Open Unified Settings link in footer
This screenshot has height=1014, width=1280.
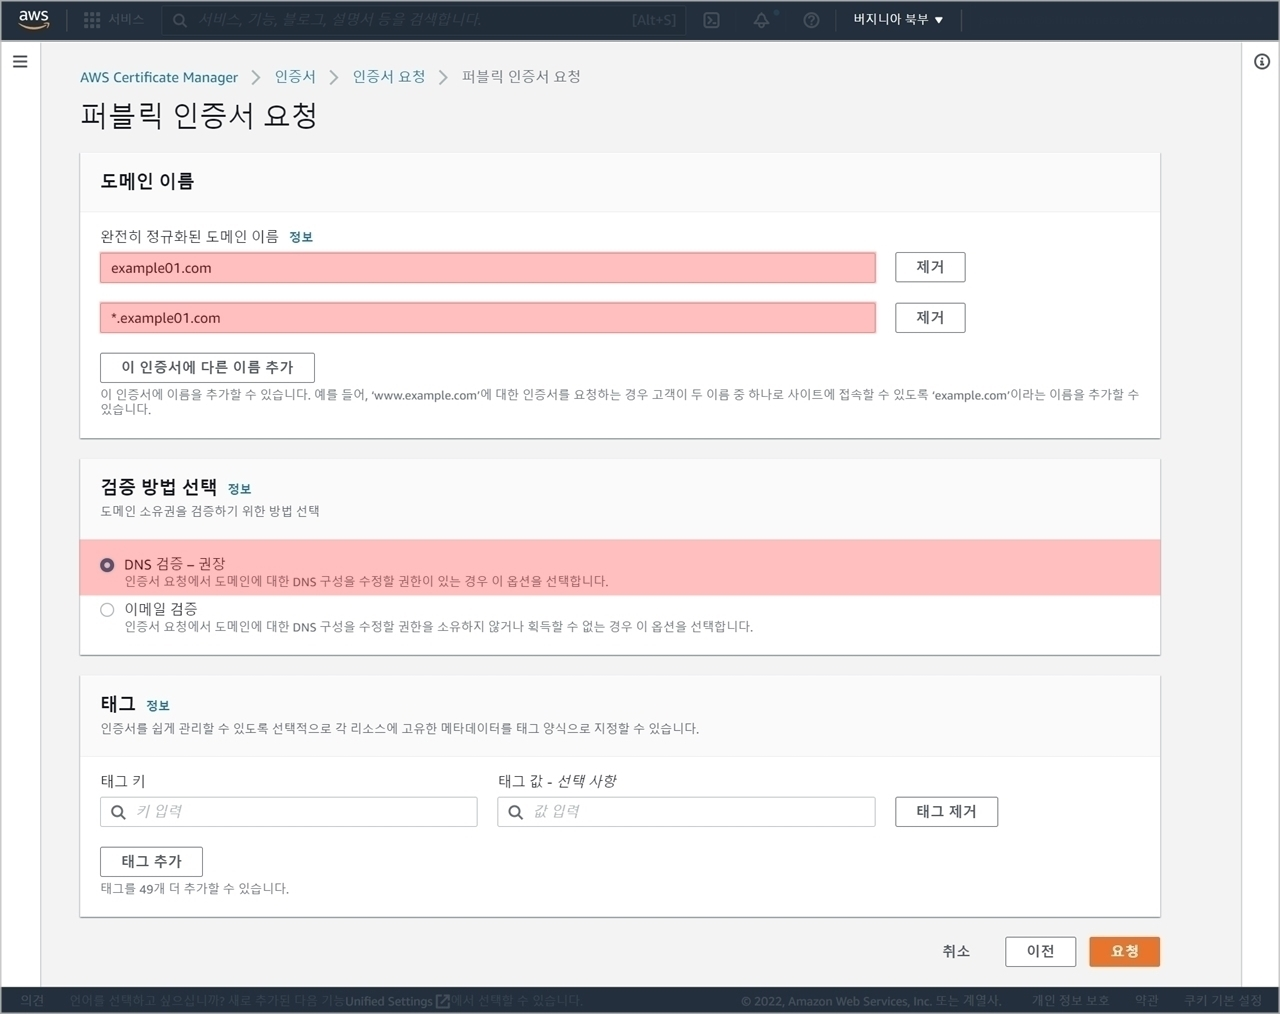click(x=397, y=1001)
